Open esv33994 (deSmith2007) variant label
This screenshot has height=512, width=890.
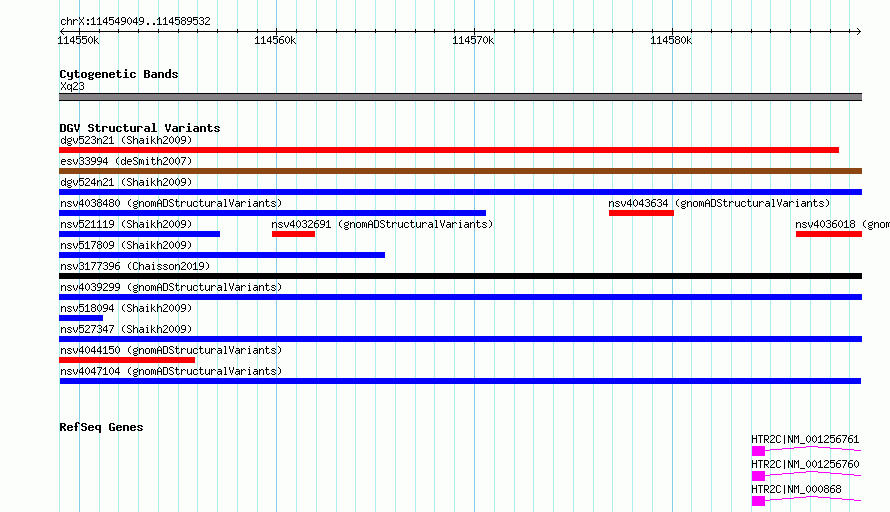[x=126, y=161]
